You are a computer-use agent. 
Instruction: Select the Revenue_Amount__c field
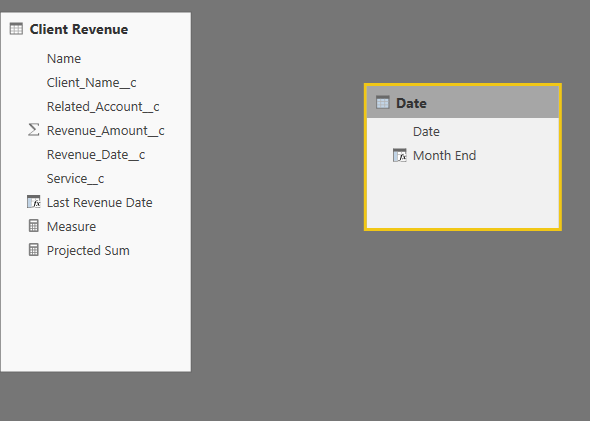(x=105, y=131)
